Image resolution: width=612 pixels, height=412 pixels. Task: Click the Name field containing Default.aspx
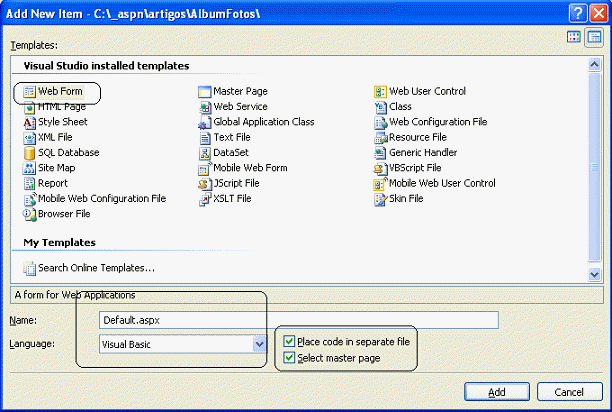coord(299,320)
